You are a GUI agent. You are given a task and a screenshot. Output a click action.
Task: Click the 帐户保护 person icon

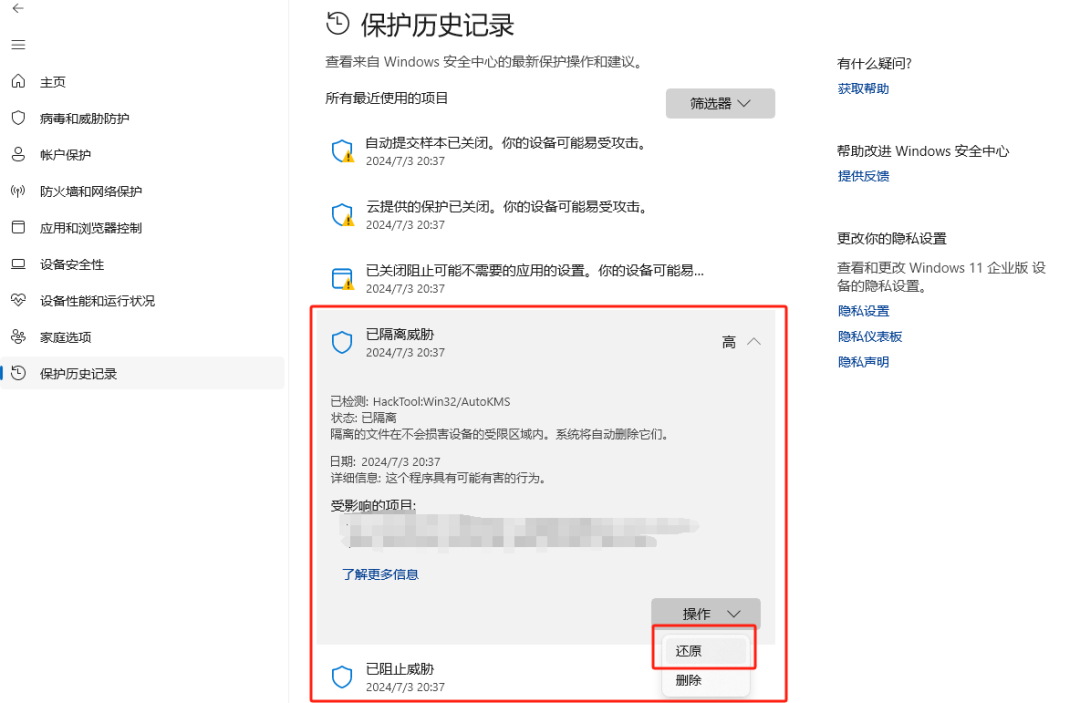[x=19, y=154]
